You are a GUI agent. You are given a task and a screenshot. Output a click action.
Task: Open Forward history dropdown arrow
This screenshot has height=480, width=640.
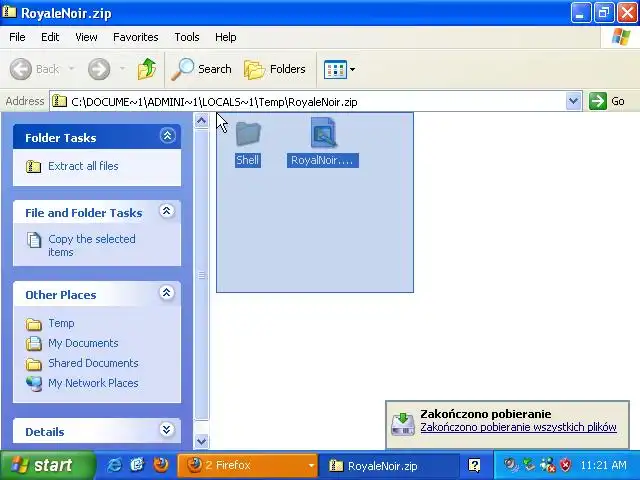pyautogui.click(x=122, y=69)
